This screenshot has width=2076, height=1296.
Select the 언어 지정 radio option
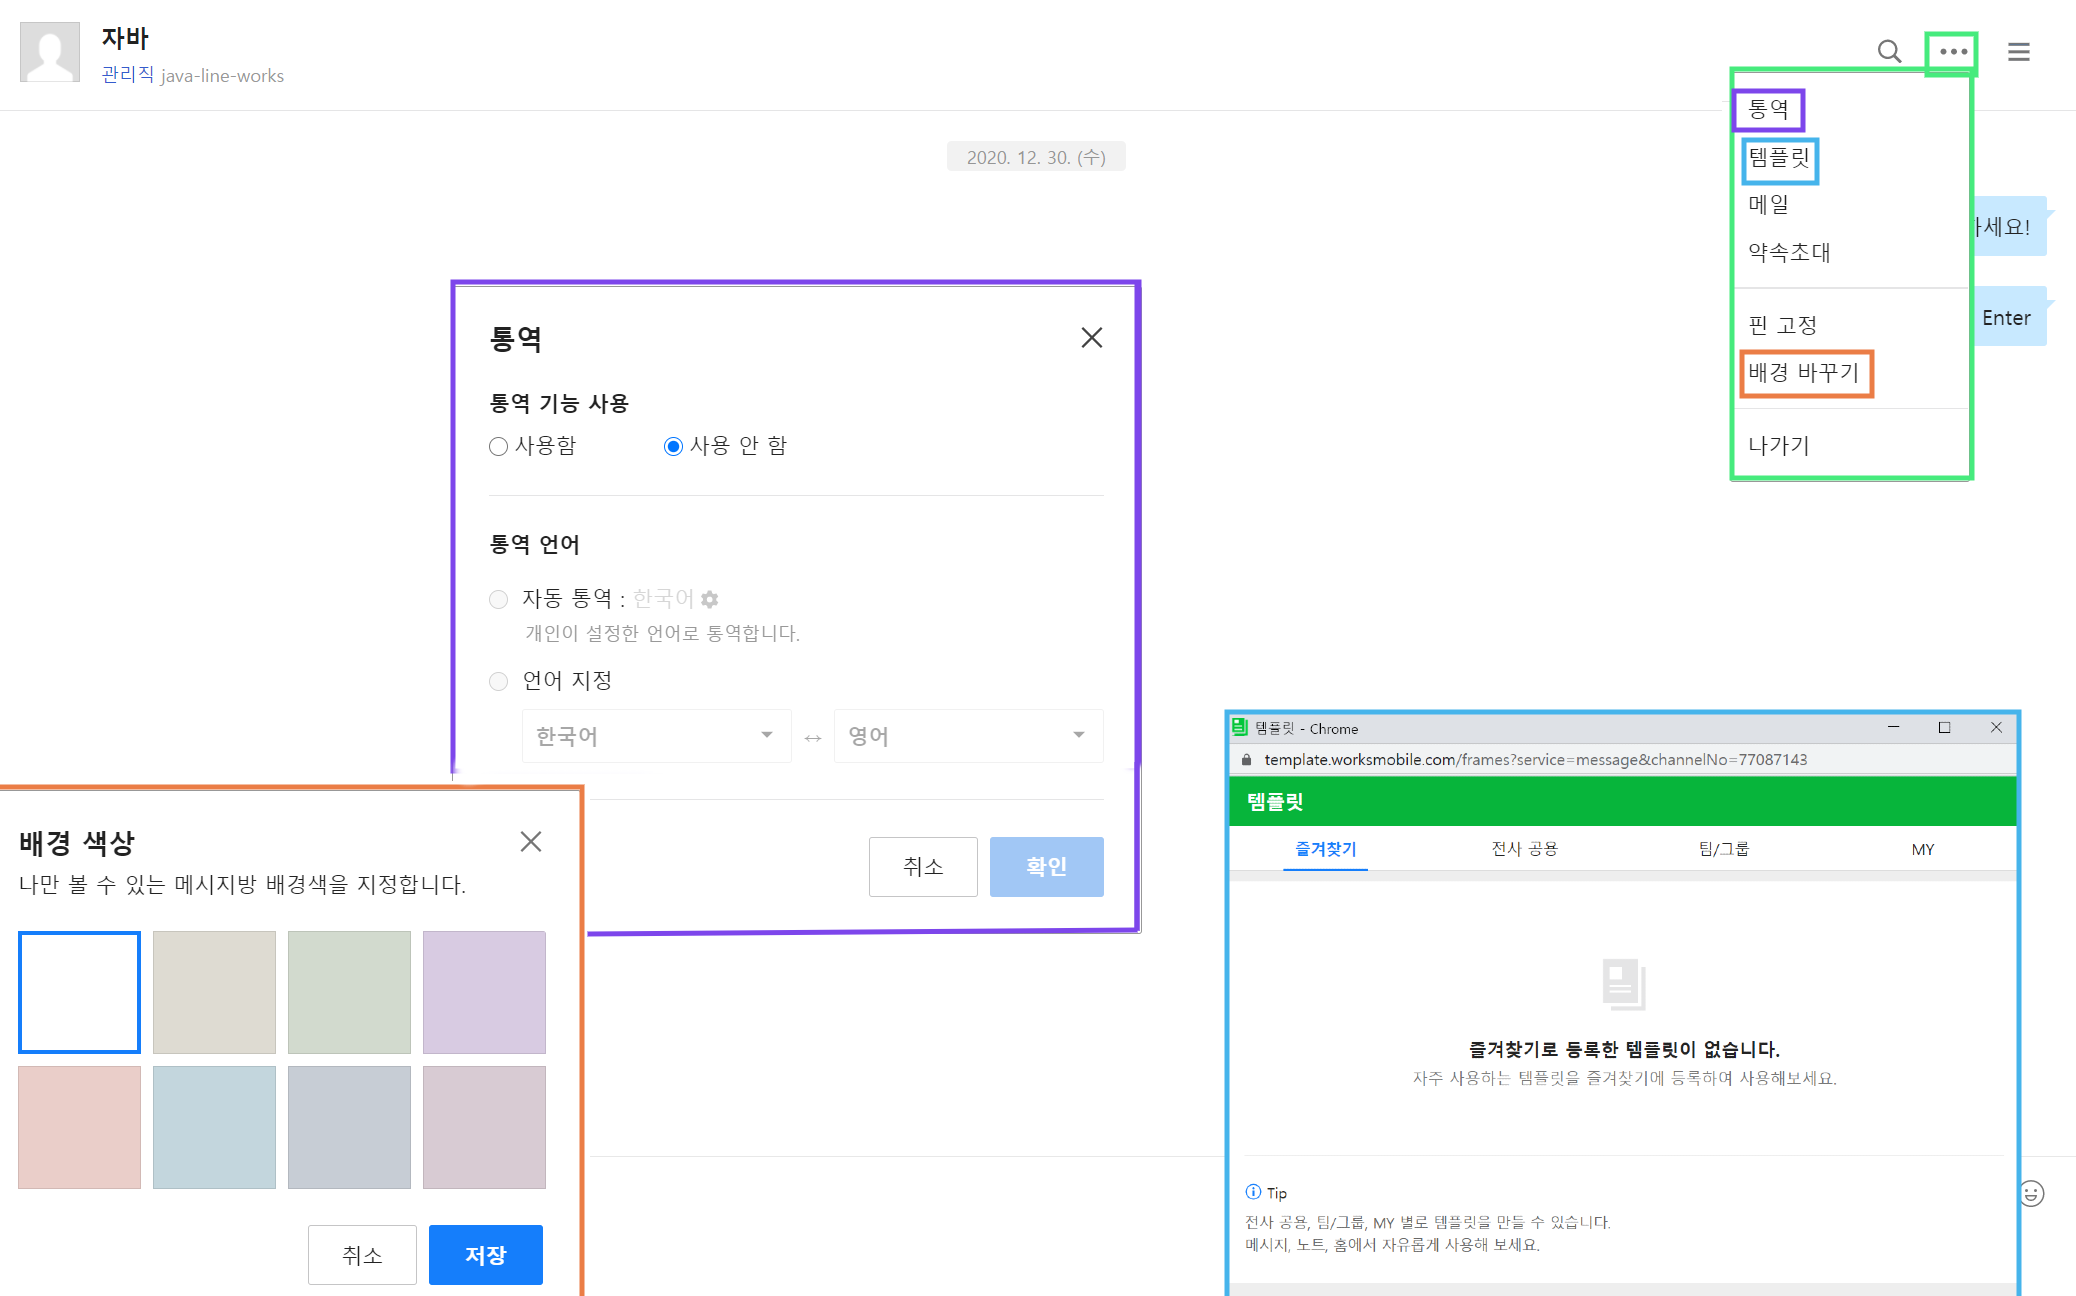[x=498, y=681]
